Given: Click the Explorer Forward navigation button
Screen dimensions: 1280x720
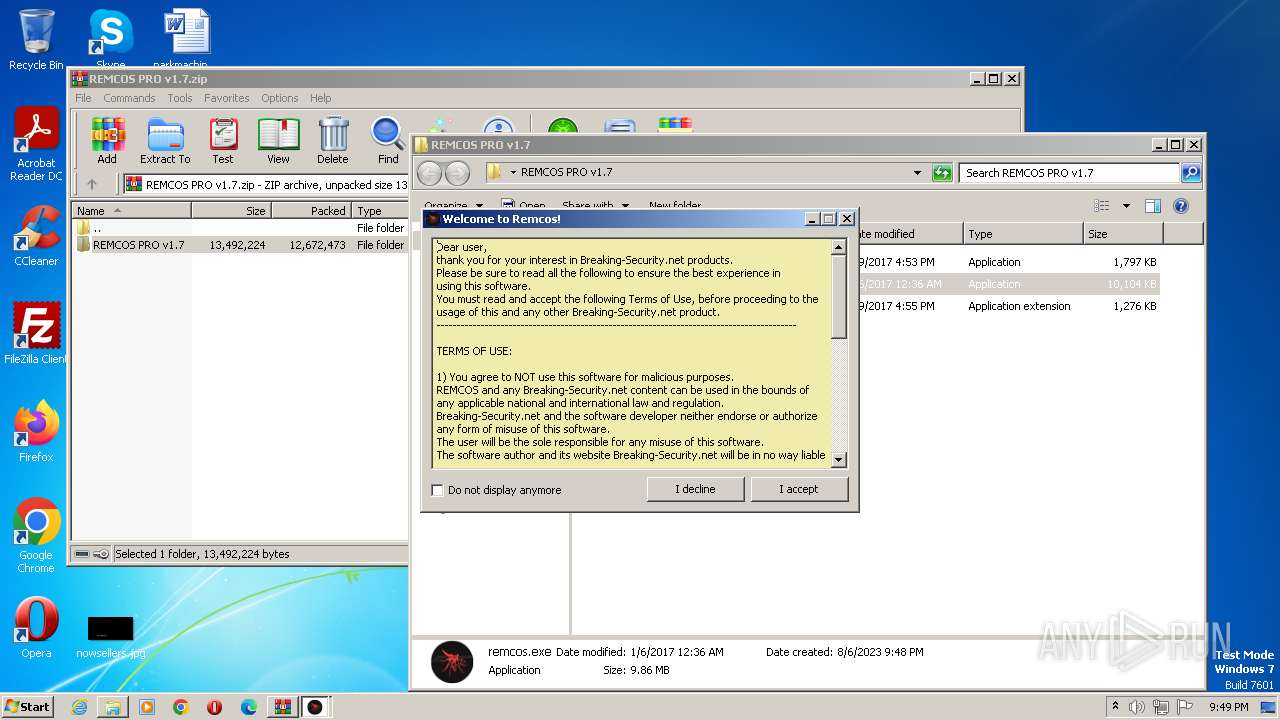Looking at the screenshot, I should (x=457, y=173).
